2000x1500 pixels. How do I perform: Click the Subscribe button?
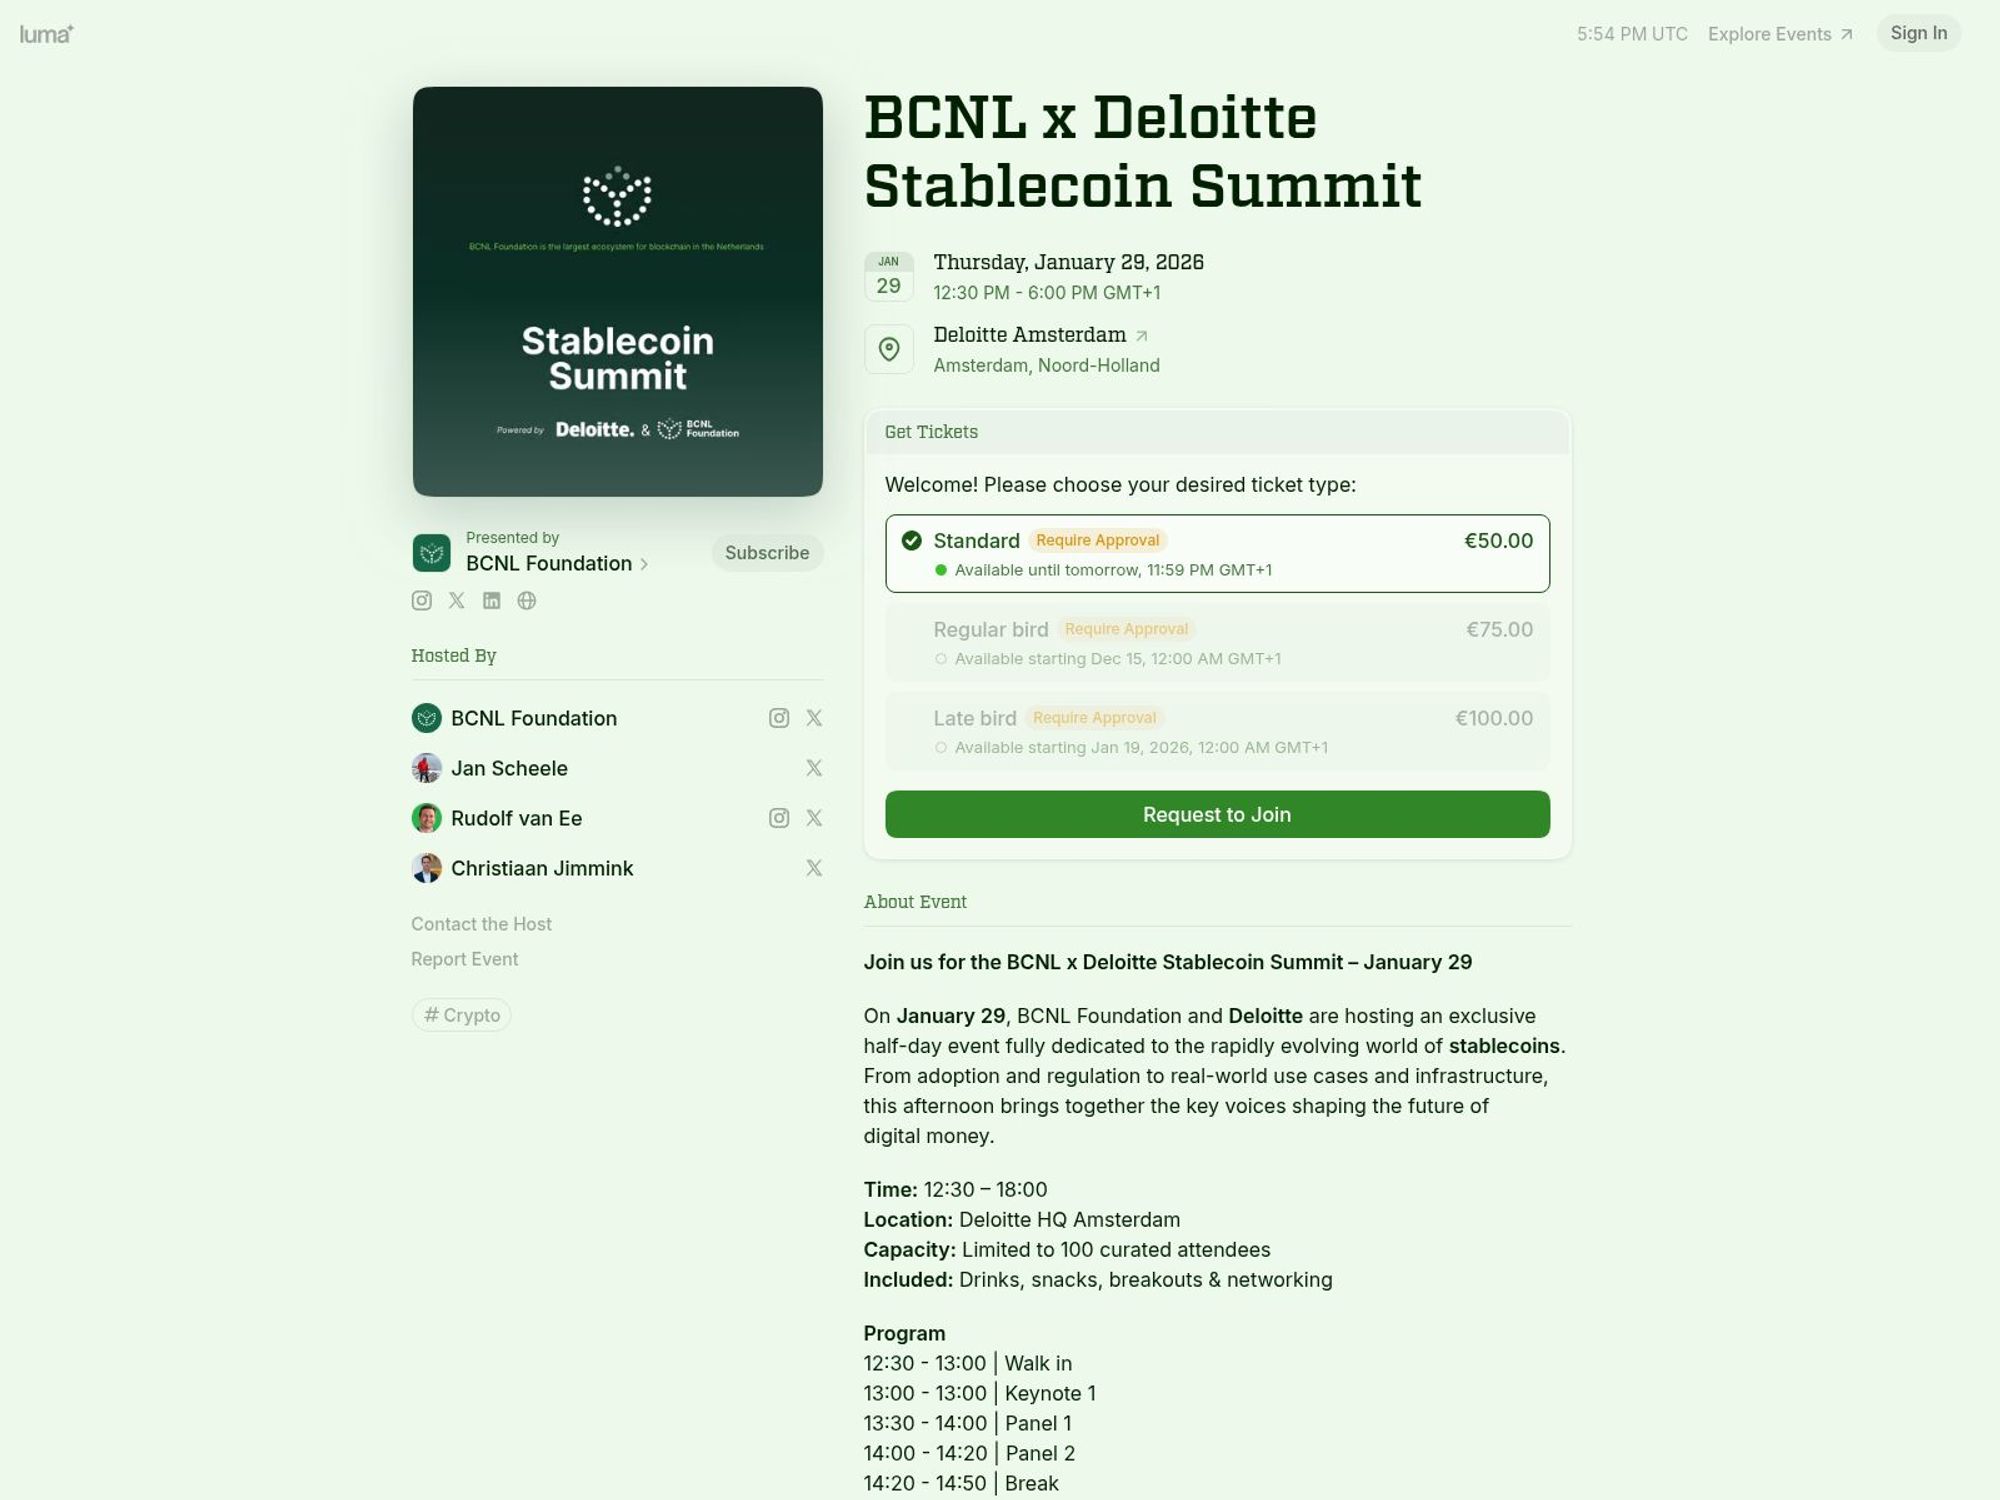click(766, 553)
